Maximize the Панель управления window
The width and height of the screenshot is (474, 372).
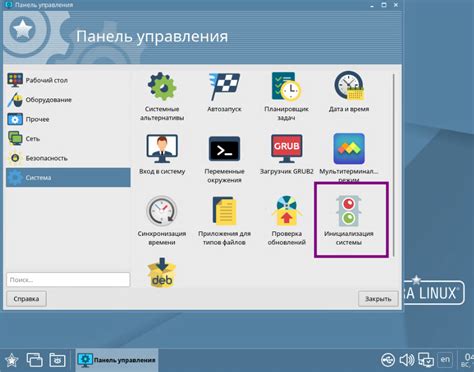[384, 5]
